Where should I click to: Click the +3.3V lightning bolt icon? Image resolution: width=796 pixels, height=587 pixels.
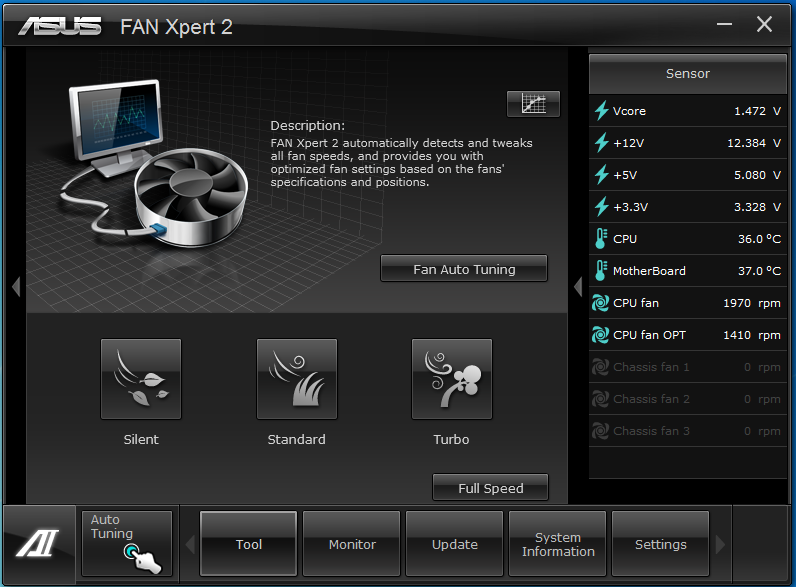coord(602,207)
